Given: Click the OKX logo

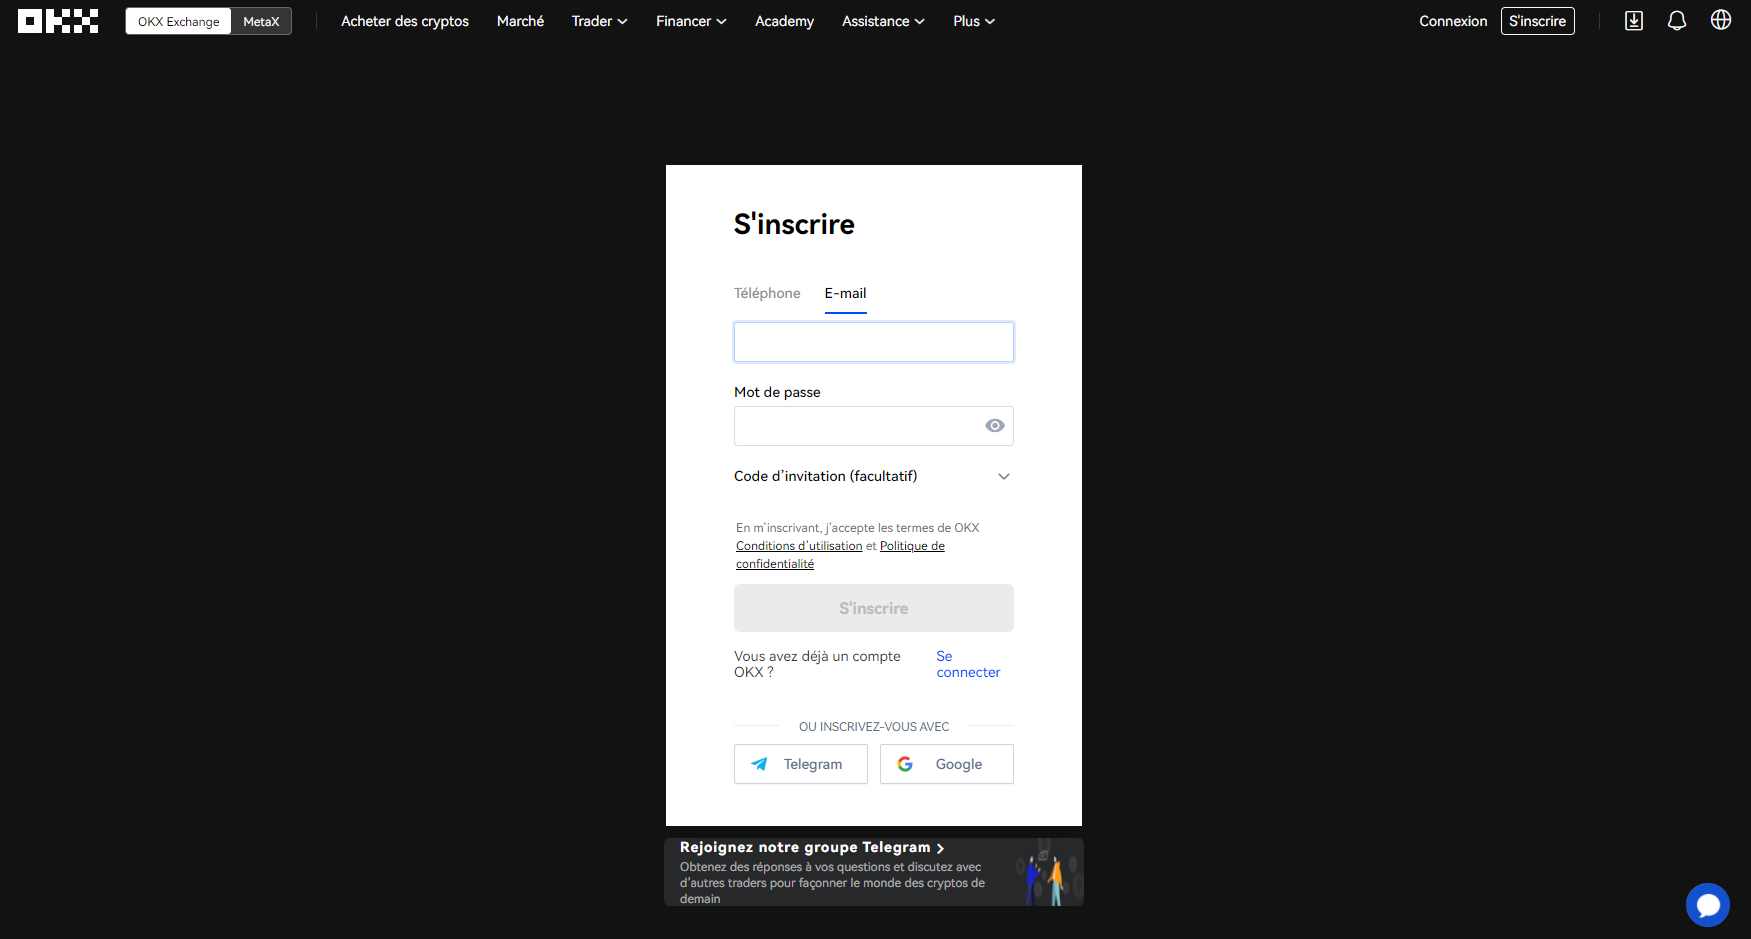Looking at the screenshot, I should tap(58, 21).
